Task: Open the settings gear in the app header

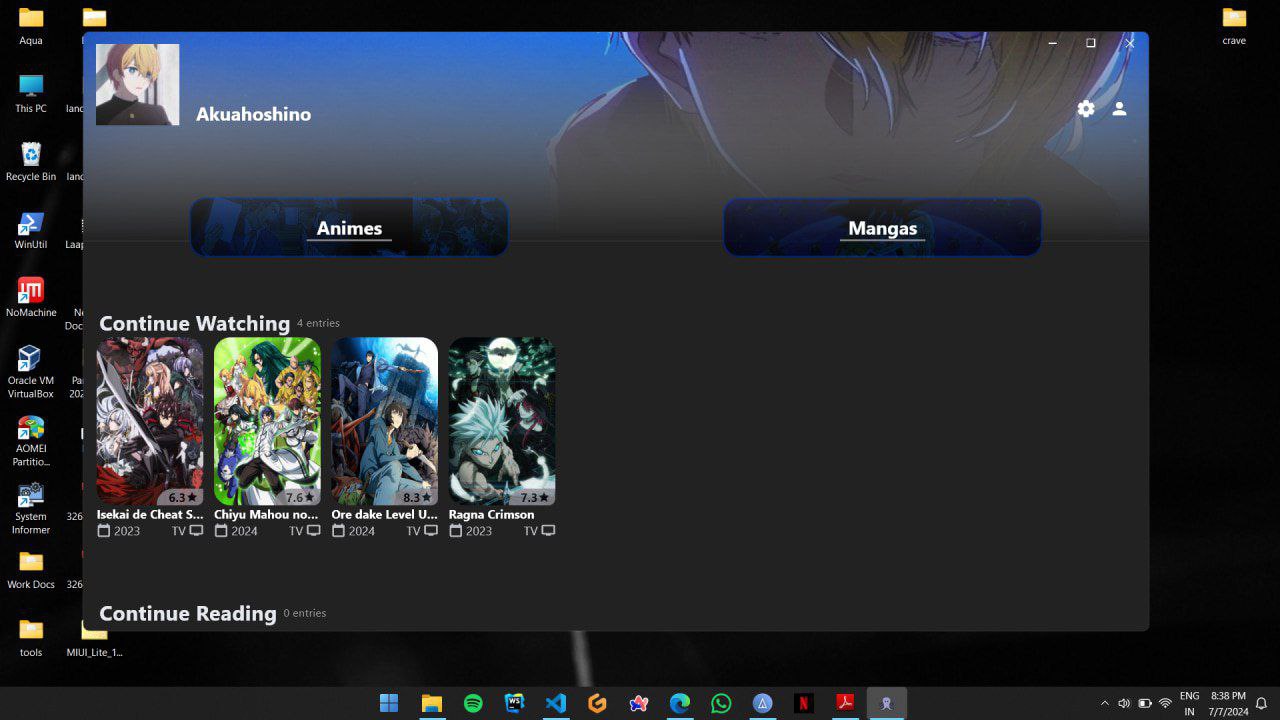Action: click(1086, 109)
